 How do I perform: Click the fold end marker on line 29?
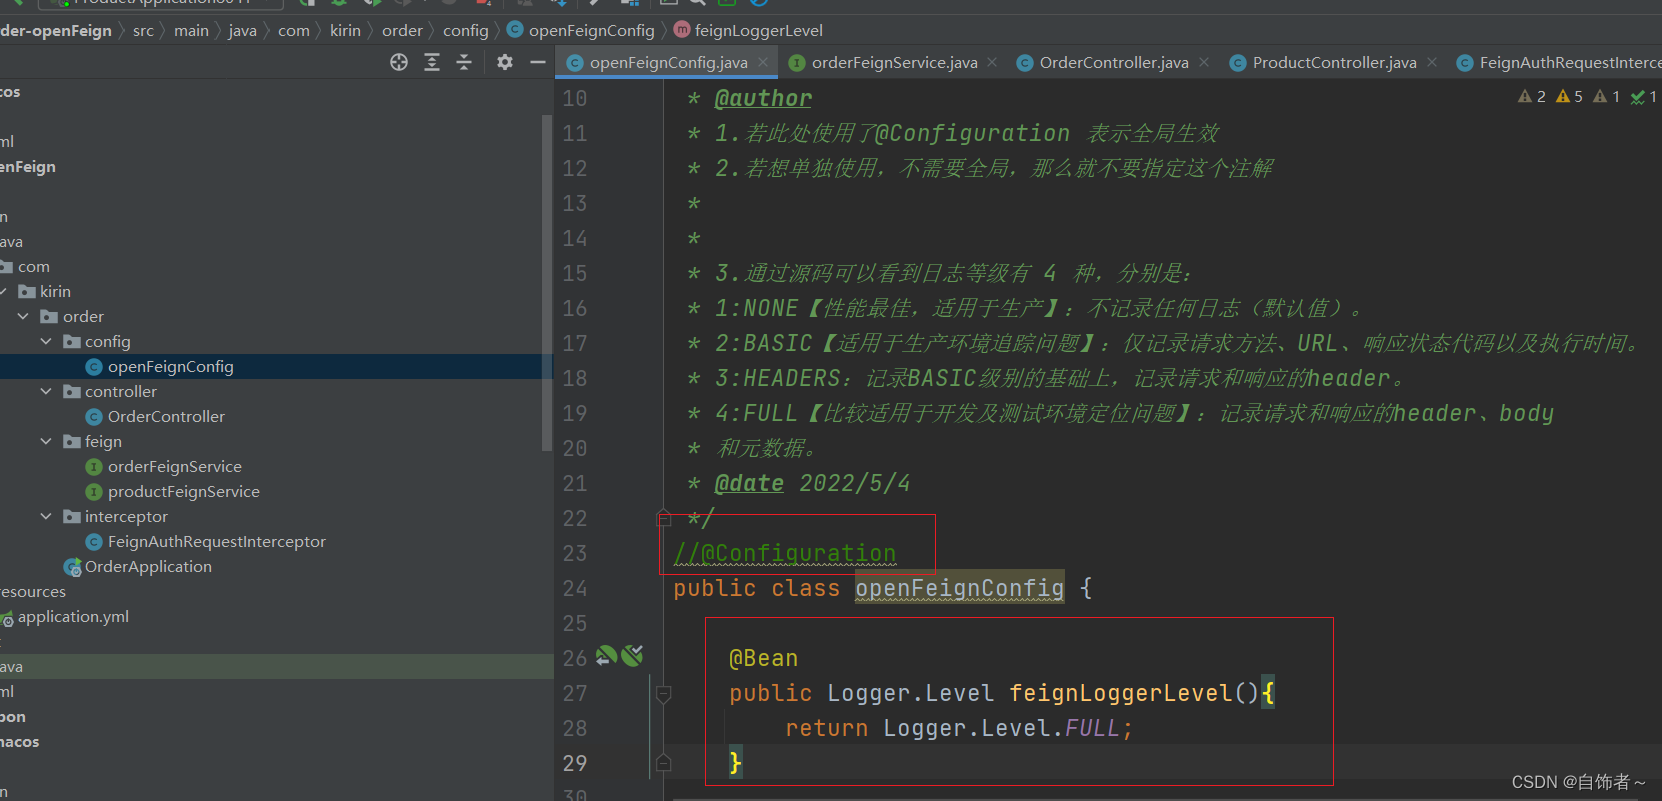pyautogui.click(x=663, y=763)
